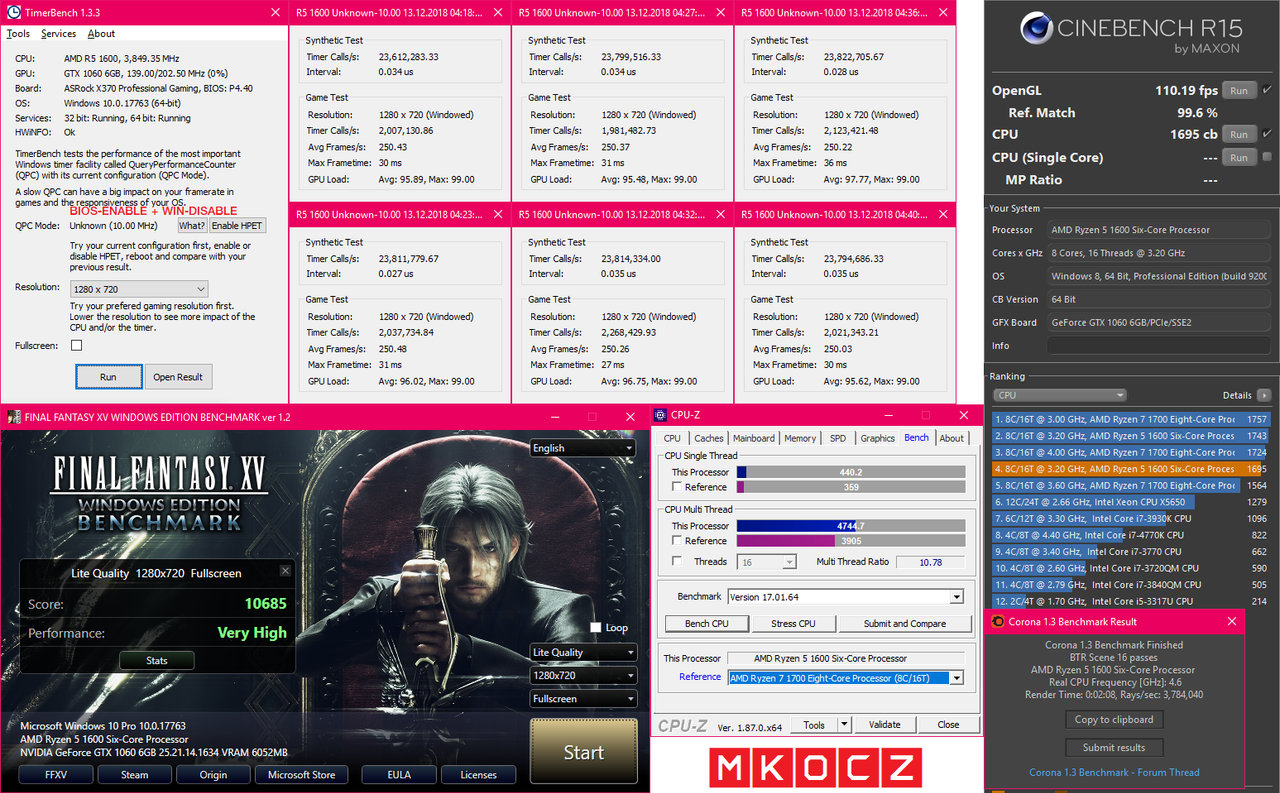Click the Info input field in Cinebench
Image resolution: width=1280 pixels, height=793 pixels.
click(x=1158, y=345)
